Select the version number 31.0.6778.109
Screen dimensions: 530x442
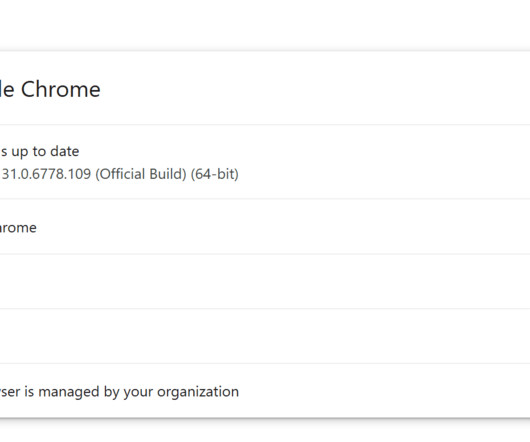click(x=46, y=174)
